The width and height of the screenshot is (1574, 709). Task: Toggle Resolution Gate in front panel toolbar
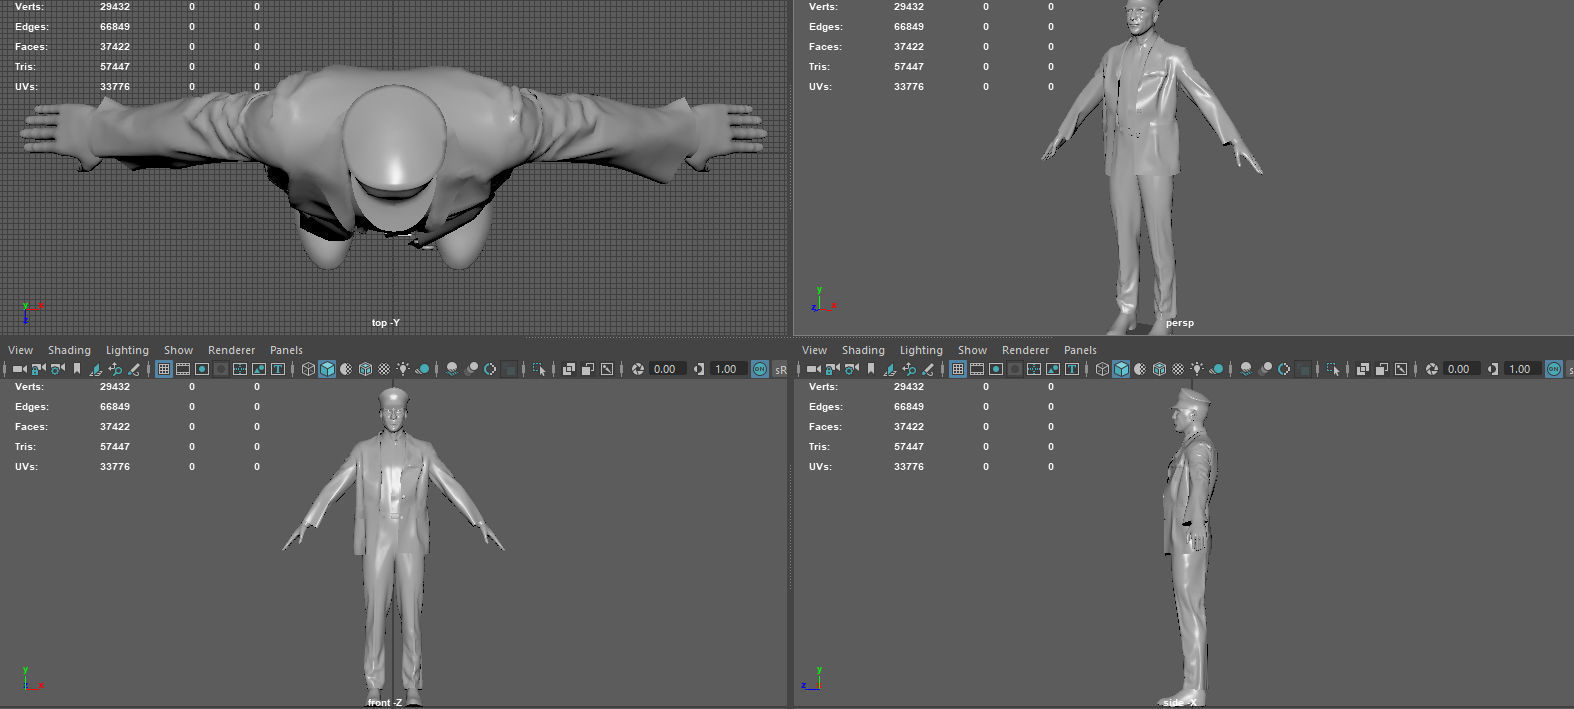click(x=202, y=369)
